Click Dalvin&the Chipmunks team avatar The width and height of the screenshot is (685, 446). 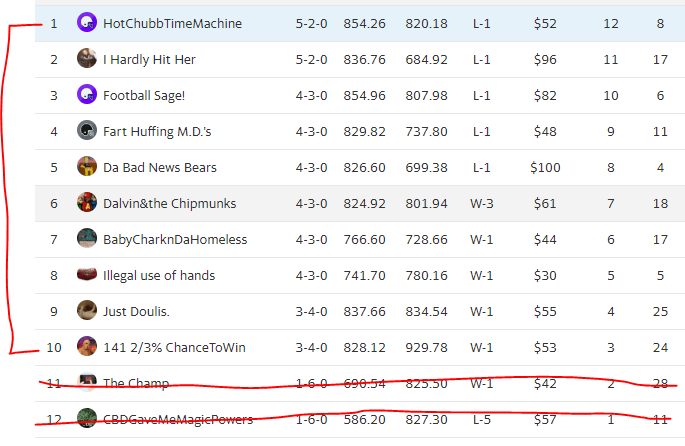tap(87, 203)
